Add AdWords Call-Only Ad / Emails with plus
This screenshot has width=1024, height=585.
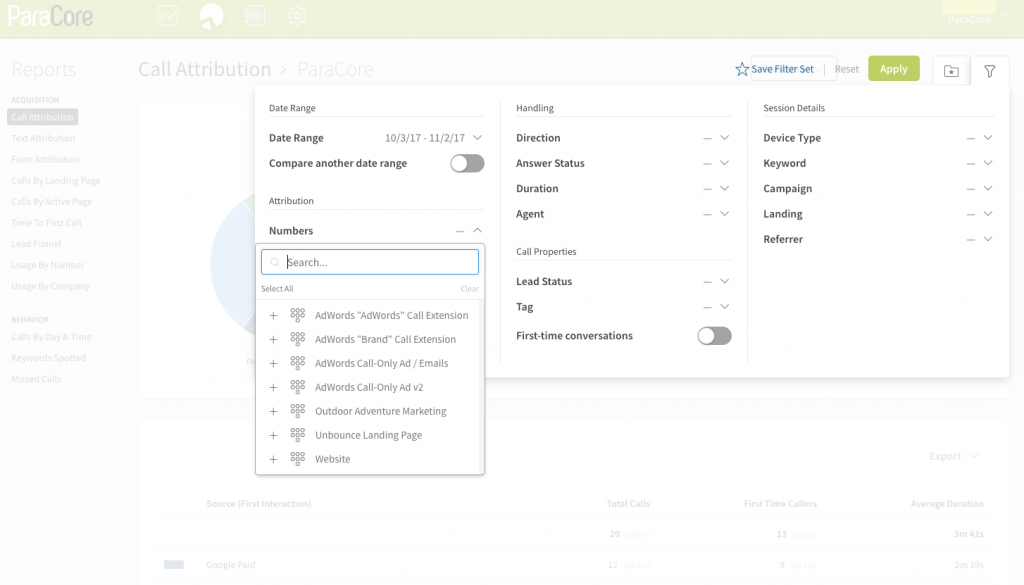click(x=274, y=364)
